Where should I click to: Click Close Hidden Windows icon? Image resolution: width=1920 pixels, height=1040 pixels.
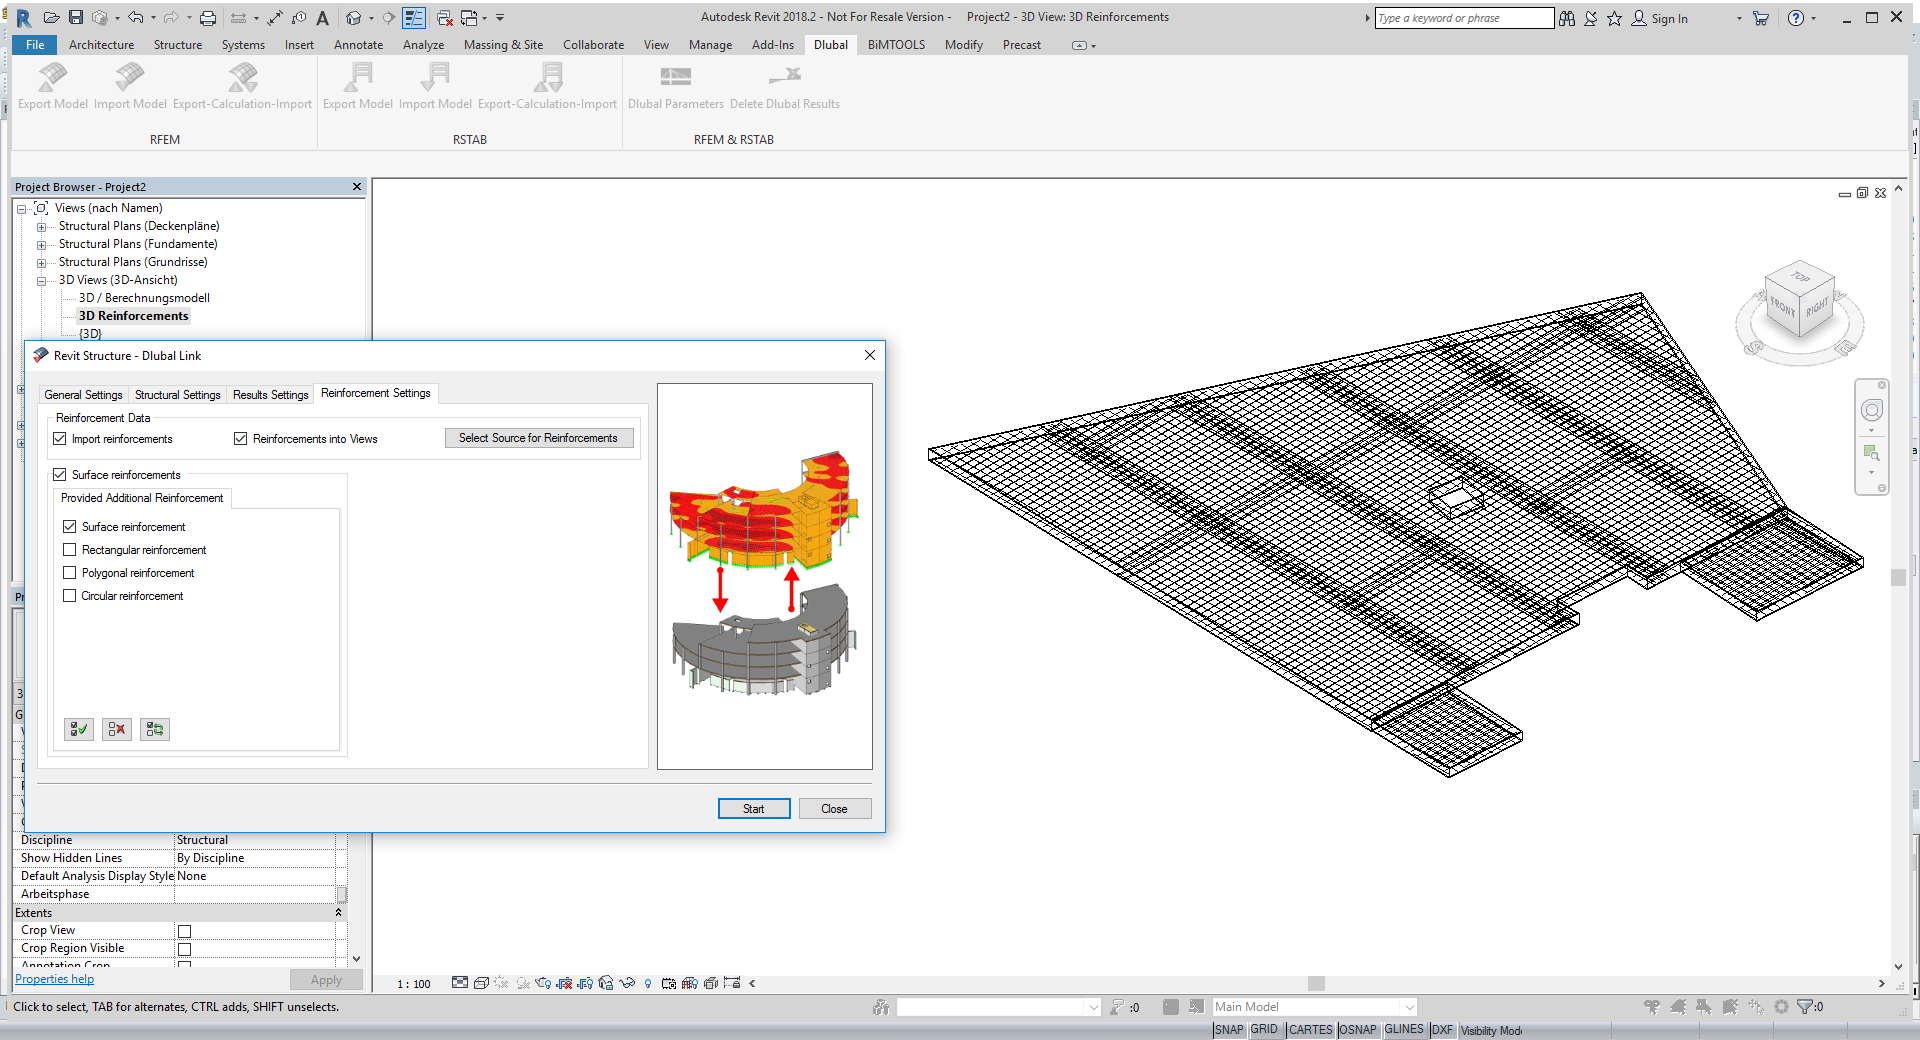point(445,18)
